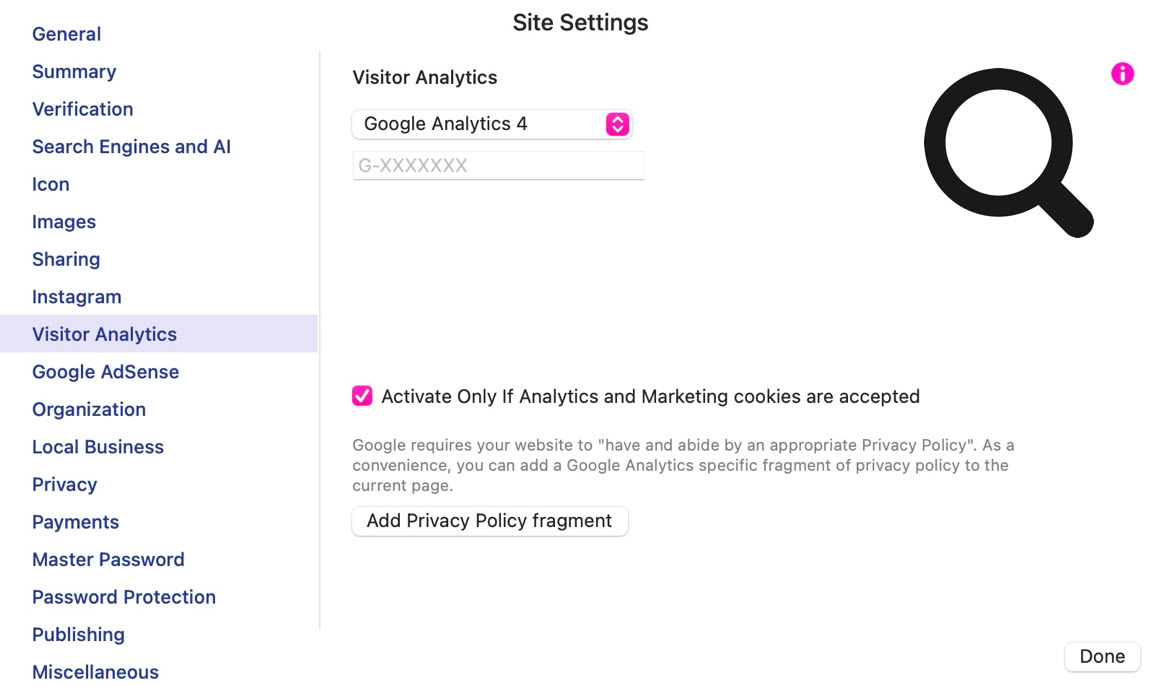
Task: Select Verification in the sidebar
Action: click(x=82, y=109)
